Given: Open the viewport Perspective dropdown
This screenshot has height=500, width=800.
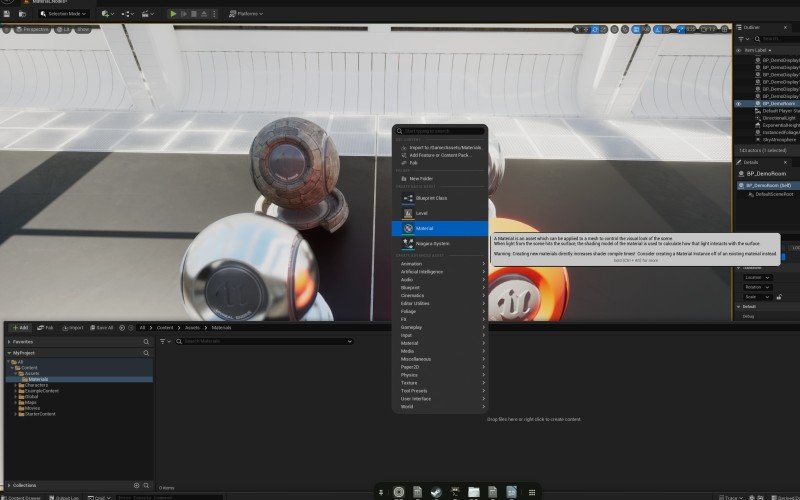Looking at the screenshot, I should pos(32,30).
